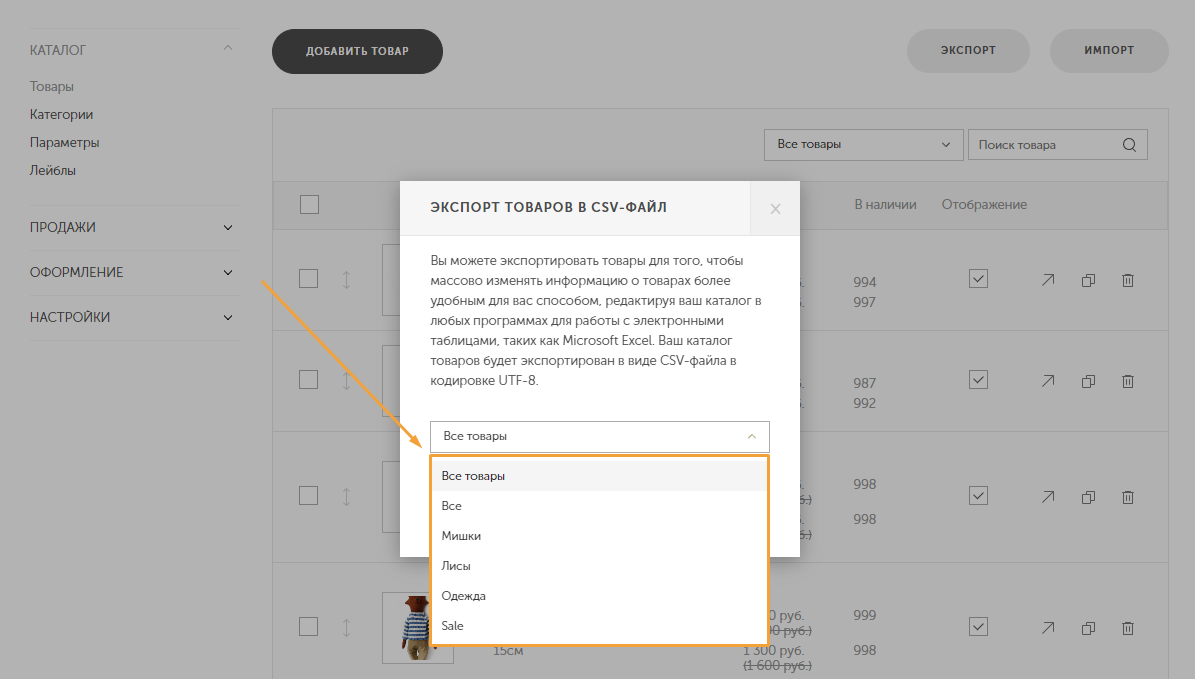Viewport: 1195px width, 679px height.
Task: Toggle the select-all products checkbox
Action: click(x=309, y=204)
